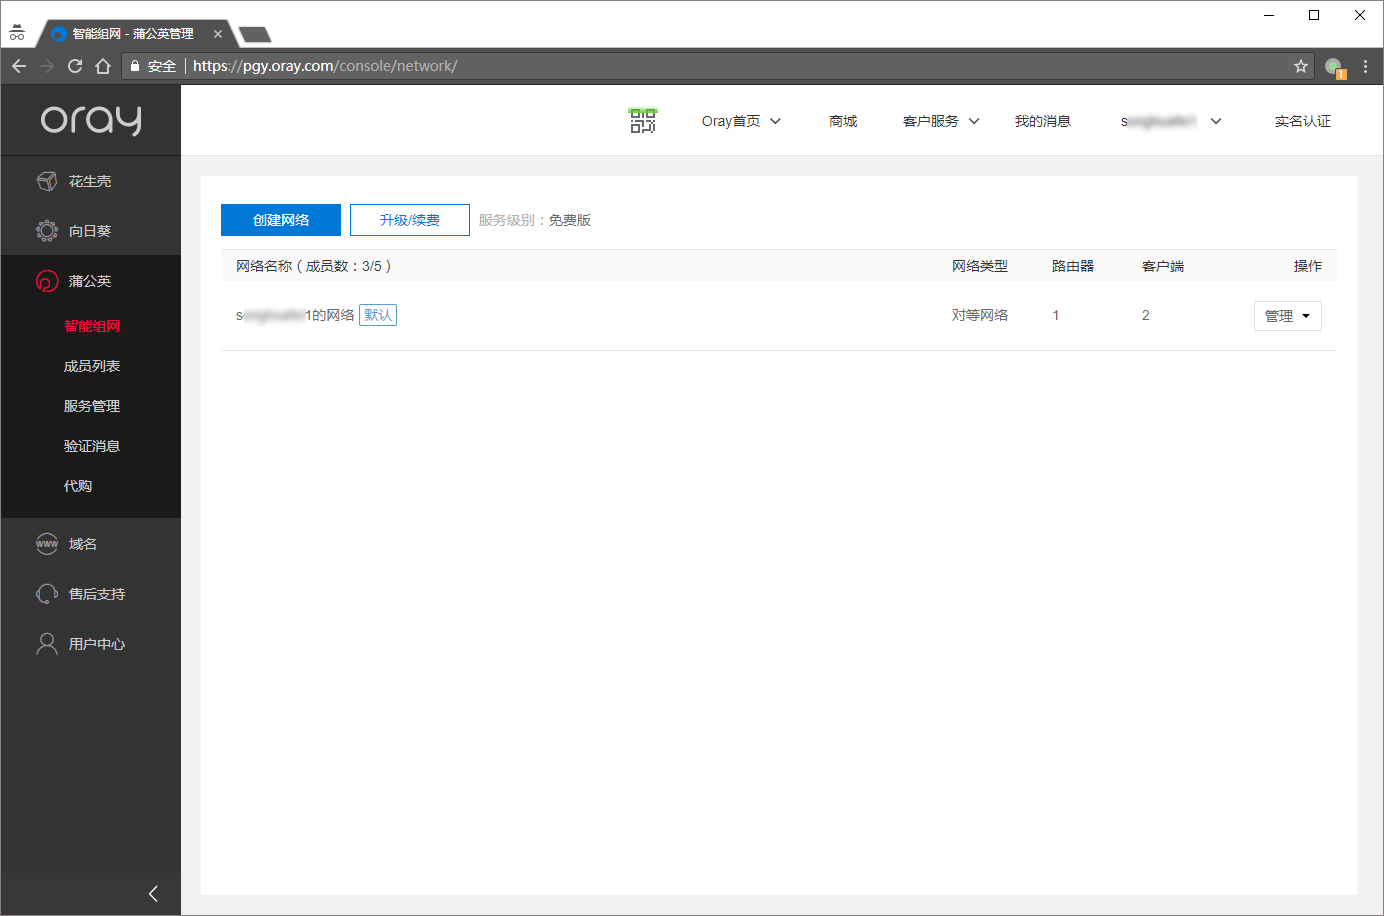1384x916 pixels.
Task: Select the 蒲公英 red swirl icon
Action: (47, 281)
